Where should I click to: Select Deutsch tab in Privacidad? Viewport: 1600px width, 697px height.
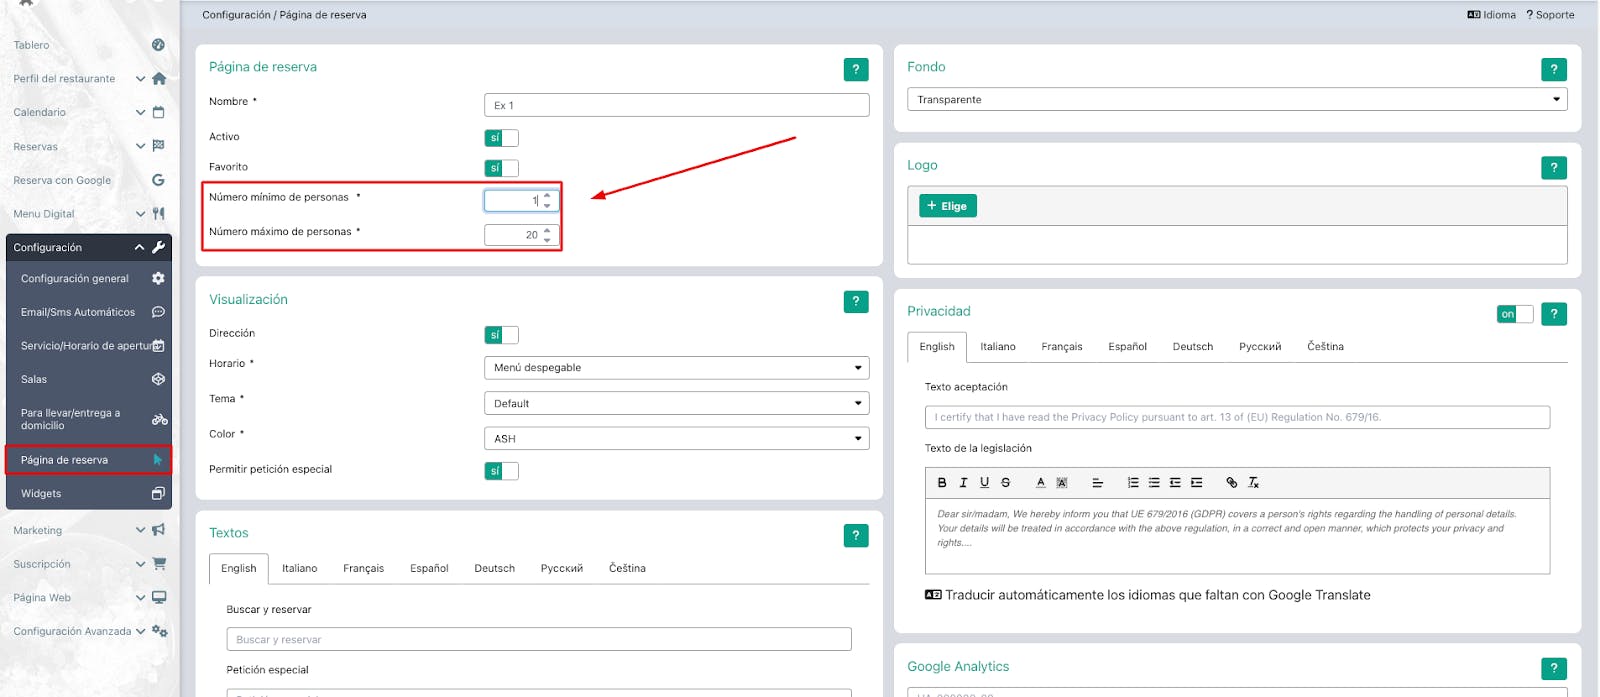(x=1193, y=346)
